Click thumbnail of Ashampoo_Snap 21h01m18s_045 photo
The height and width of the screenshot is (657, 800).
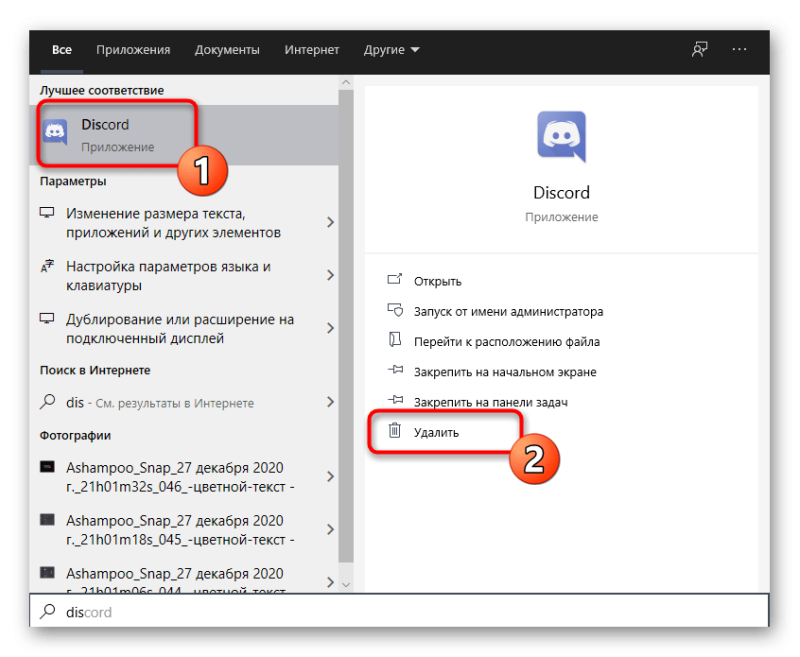47,520
